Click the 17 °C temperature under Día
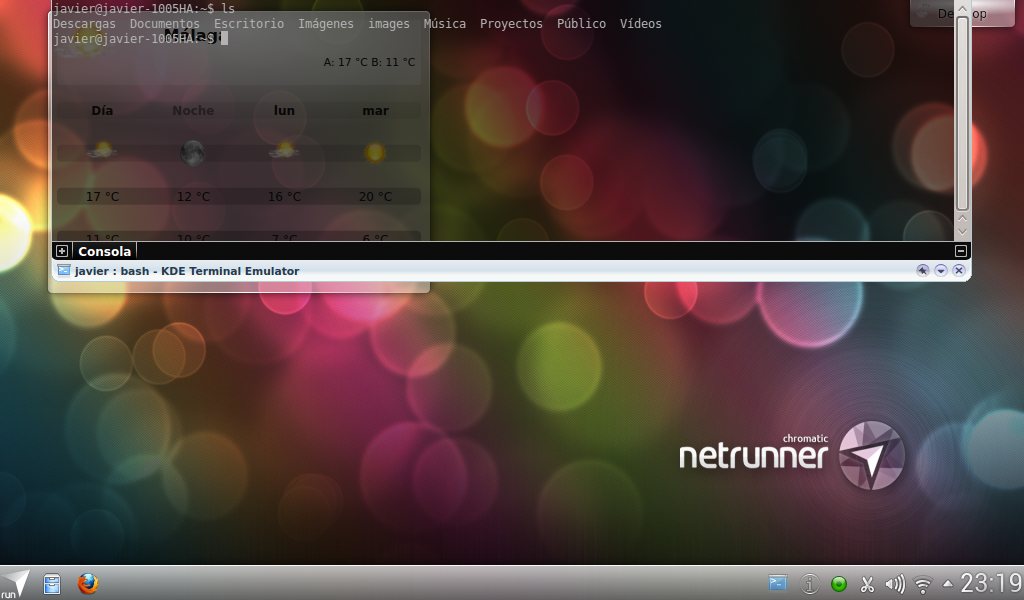1024x600 pixels. pyautogui.click(x=103, y=197)
